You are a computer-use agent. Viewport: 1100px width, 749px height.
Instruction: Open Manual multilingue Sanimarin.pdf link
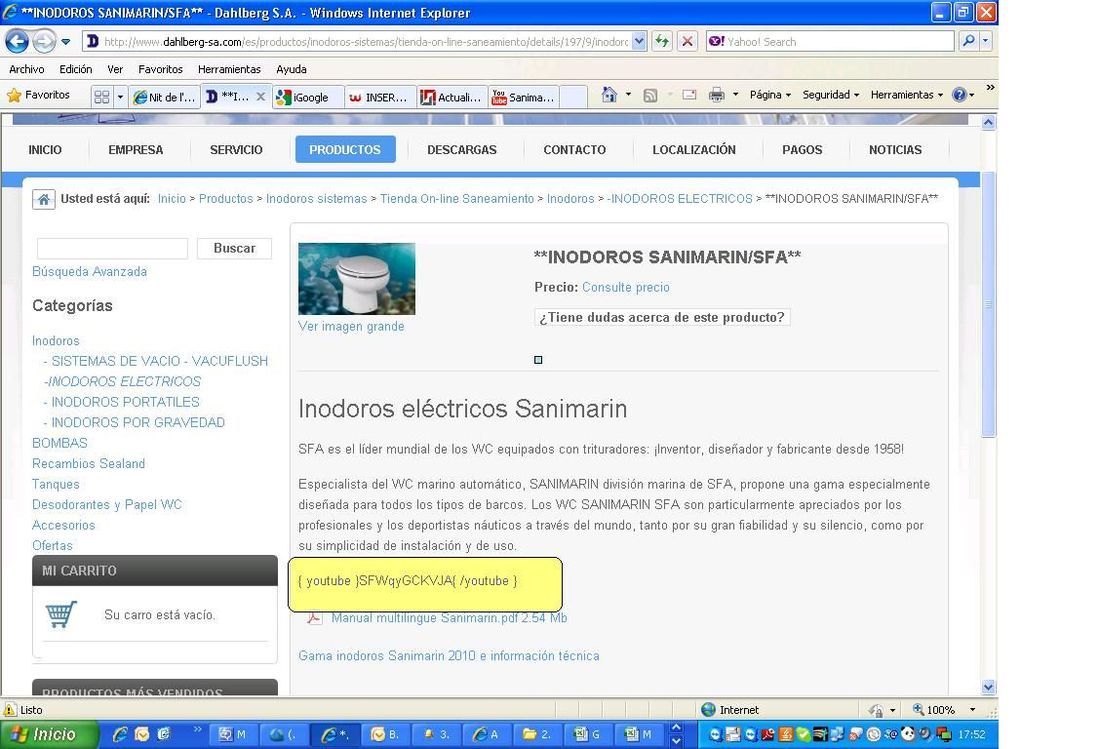(x=449, y=618)
